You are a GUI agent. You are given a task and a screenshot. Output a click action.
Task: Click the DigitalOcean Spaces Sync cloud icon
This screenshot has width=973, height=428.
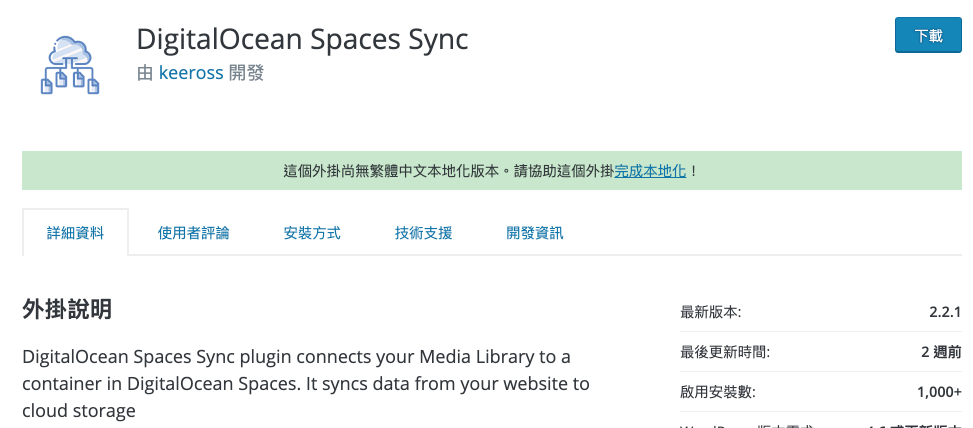click(x=70, y=65)
